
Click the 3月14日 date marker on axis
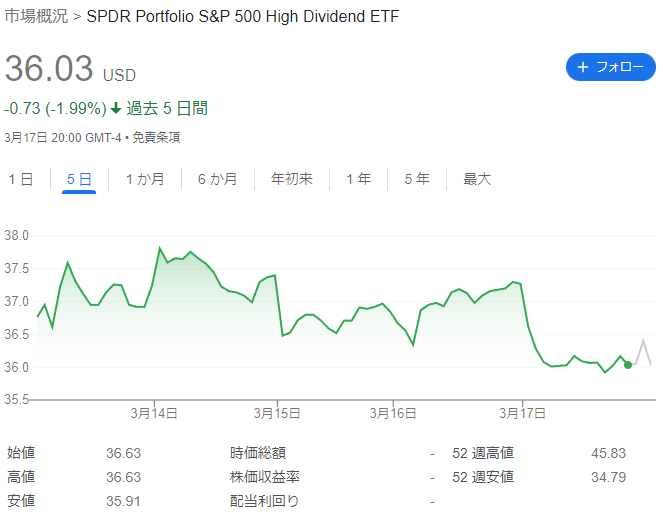(154, 413)
